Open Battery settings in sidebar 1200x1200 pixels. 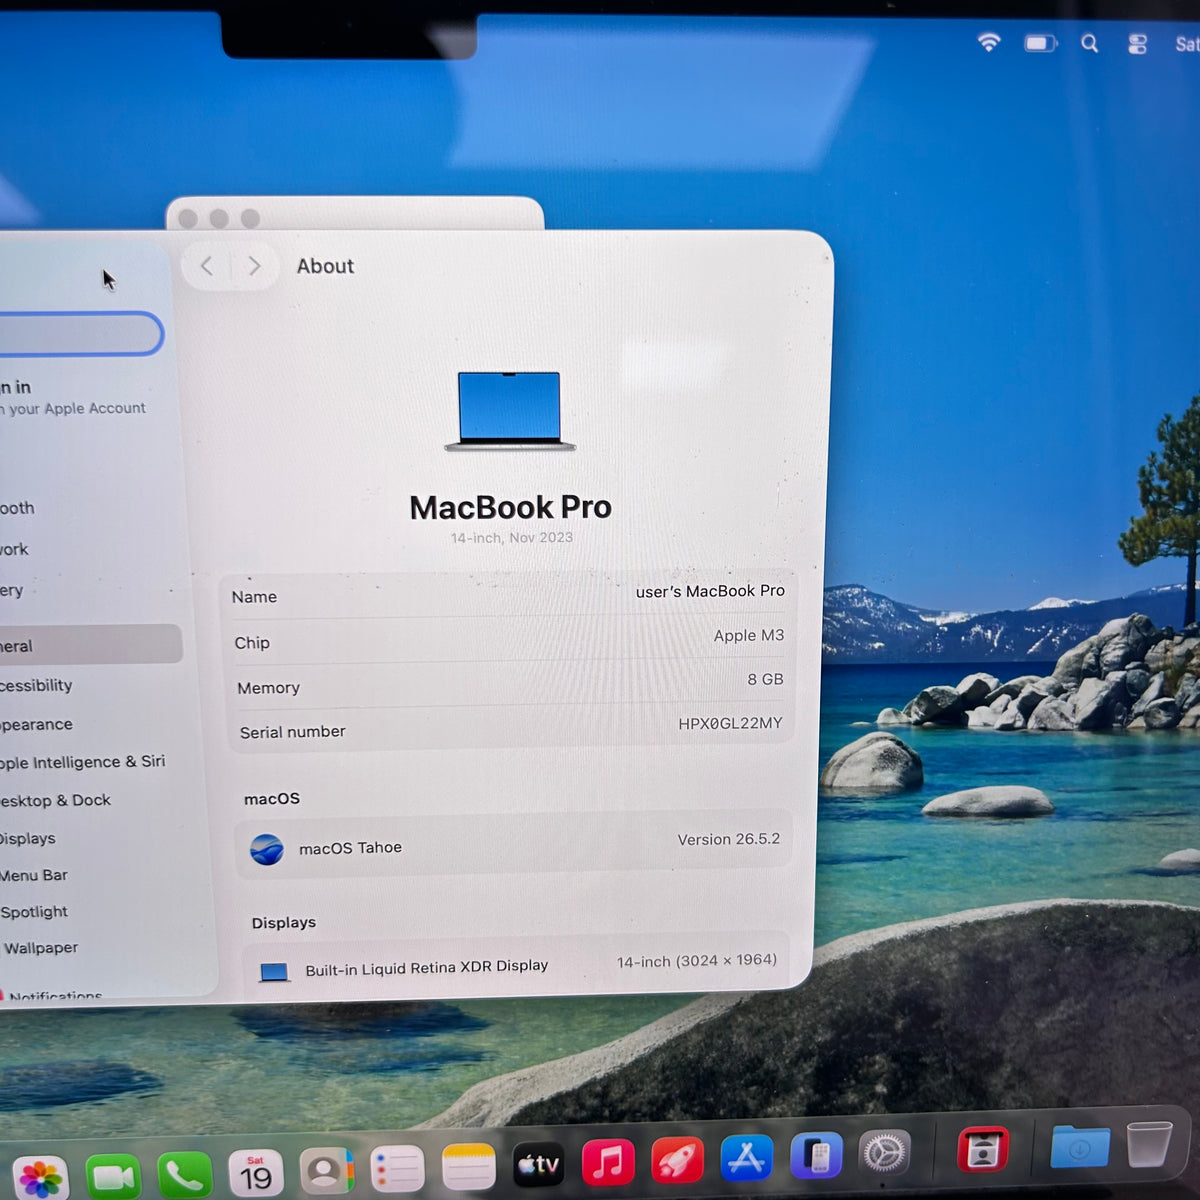[x=12, y=590]
